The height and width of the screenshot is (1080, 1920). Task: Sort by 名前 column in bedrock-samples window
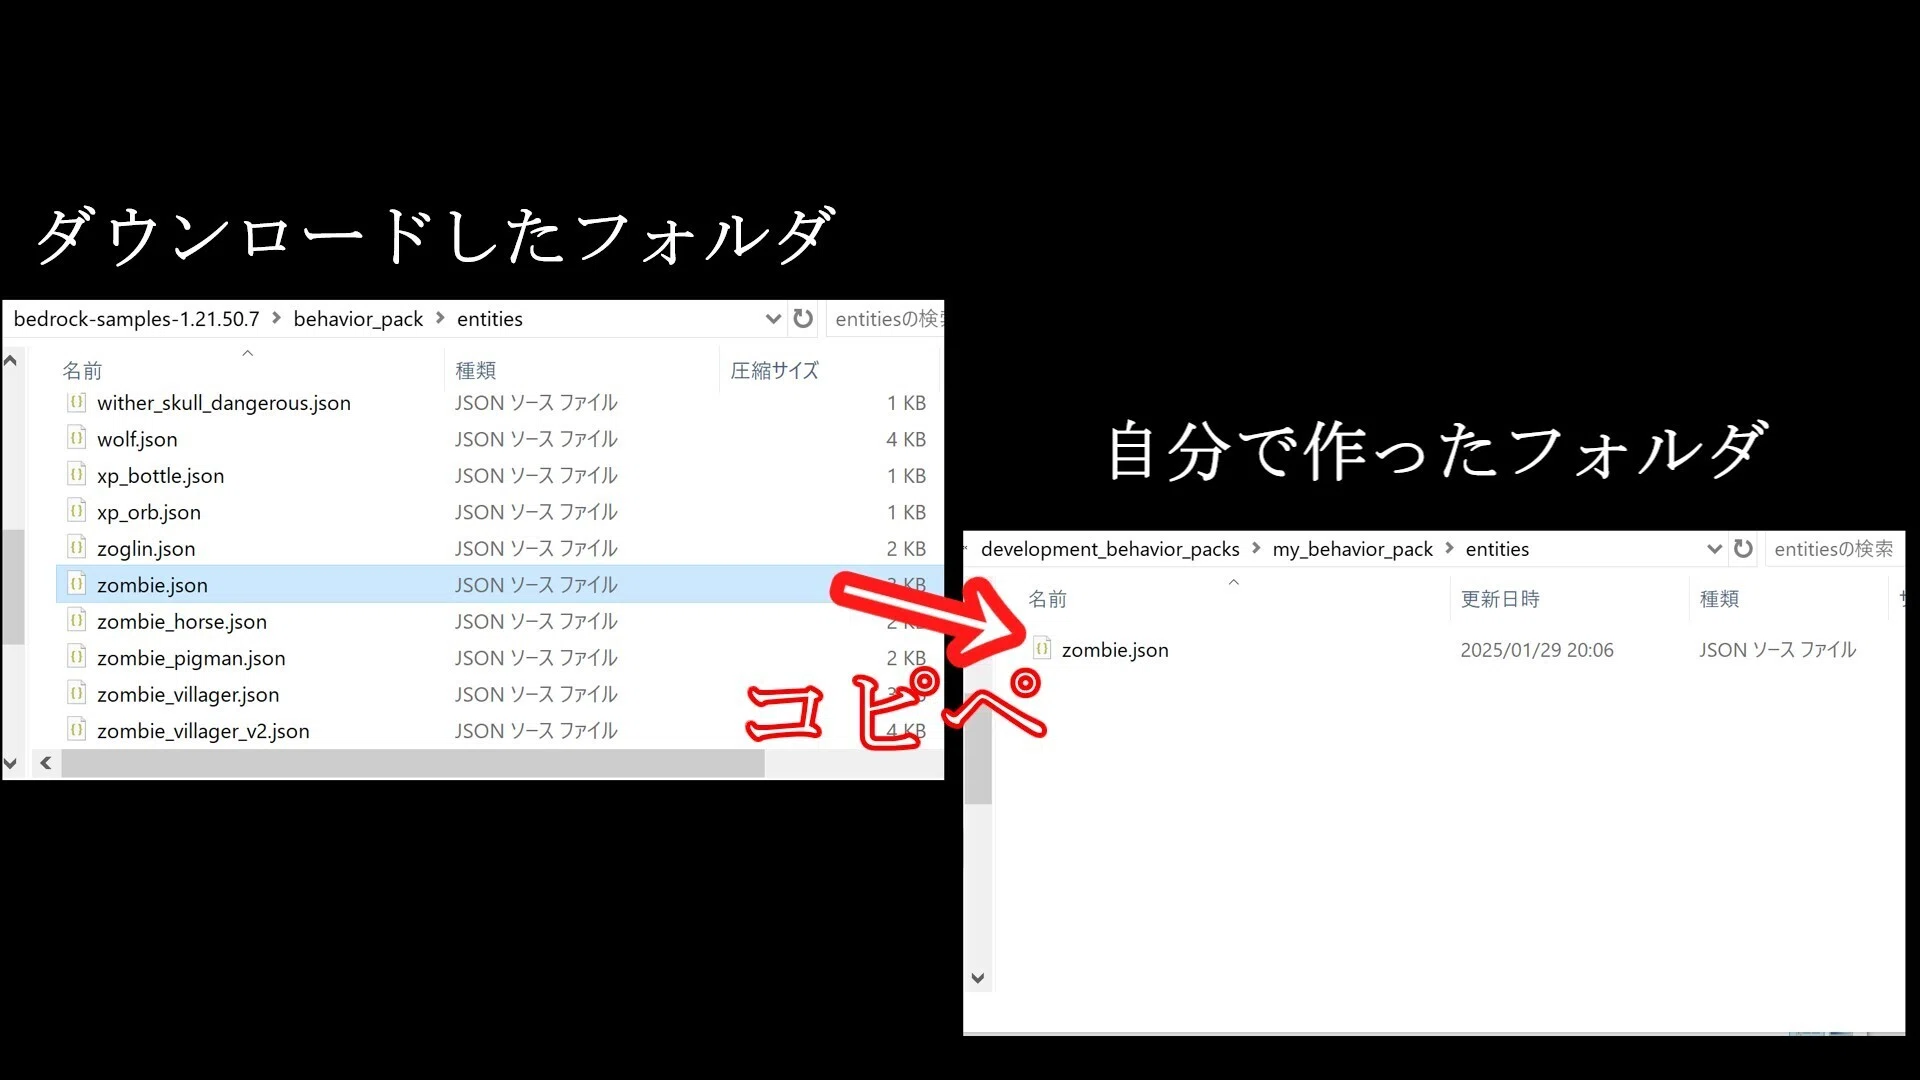pyautogui.click(x=82, y=371)
